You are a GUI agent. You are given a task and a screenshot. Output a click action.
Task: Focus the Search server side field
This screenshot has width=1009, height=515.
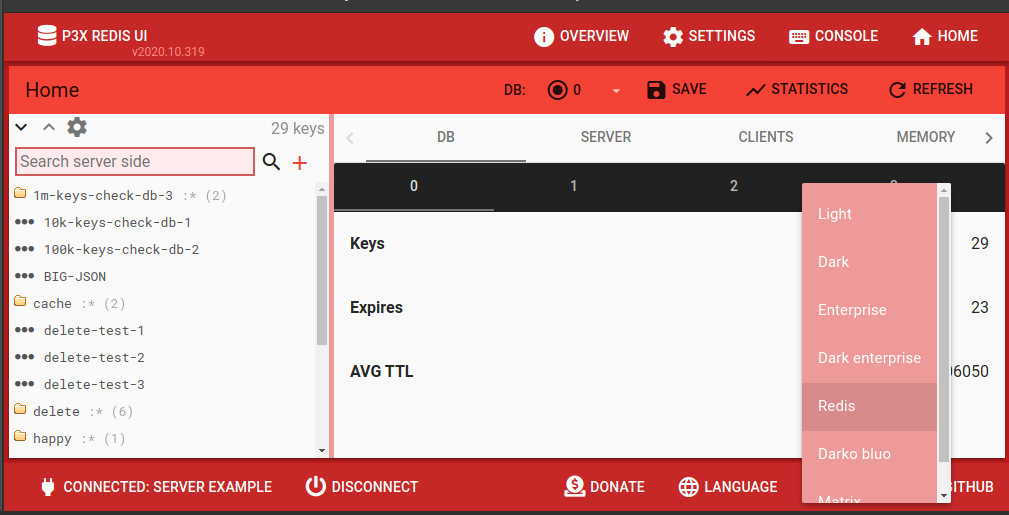pyautogui.click(x=135, y=162)
